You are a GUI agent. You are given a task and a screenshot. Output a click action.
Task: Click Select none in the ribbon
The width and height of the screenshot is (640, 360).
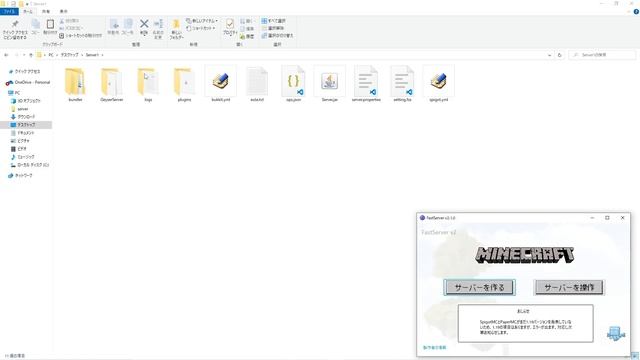(273, 28)
